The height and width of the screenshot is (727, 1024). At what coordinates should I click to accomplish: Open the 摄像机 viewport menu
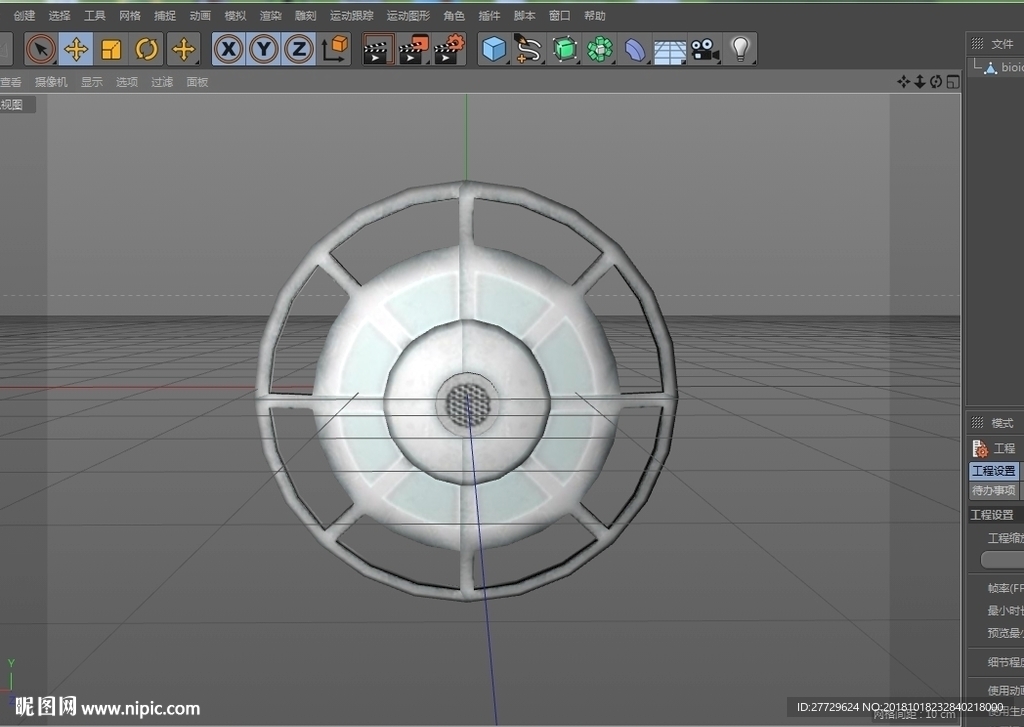pos(51,82)
